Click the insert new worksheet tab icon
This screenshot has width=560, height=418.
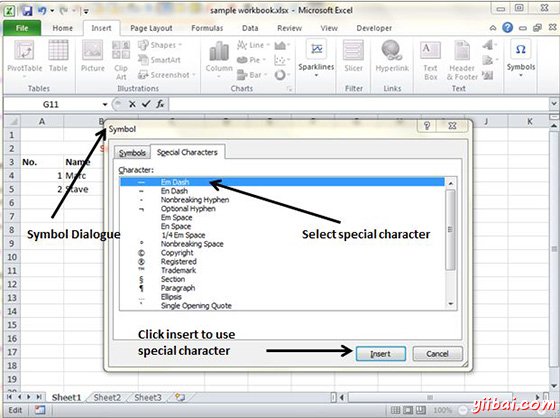pyautogui.click(x=180, y=397)
